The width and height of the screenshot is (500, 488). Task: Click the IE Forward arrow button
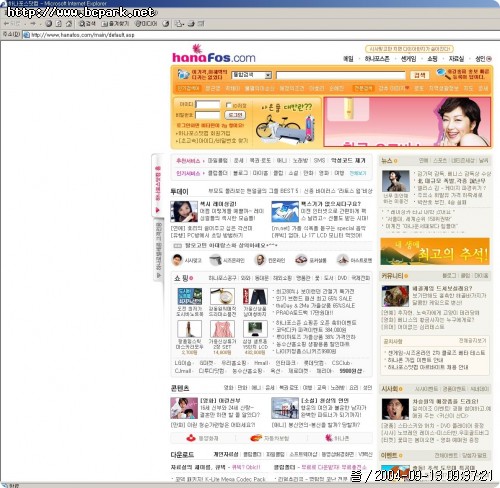click(x=33, y=24)
